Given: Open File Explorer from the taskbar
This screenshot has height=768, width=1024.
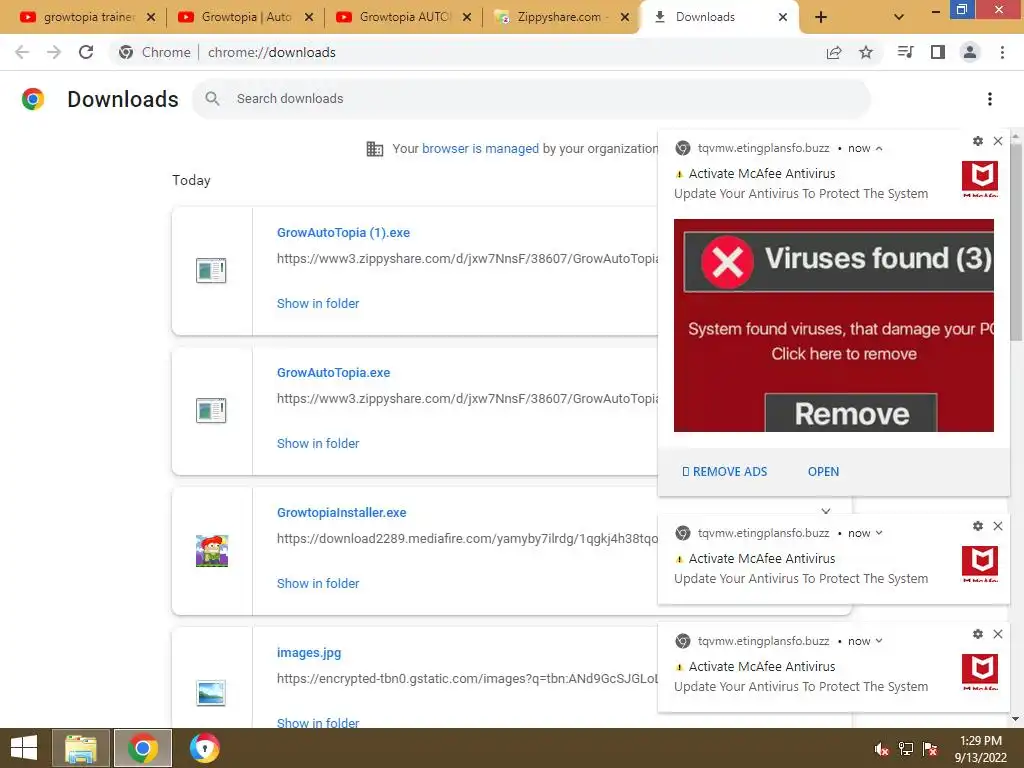Looking at the screenshot, I should 81,748.
